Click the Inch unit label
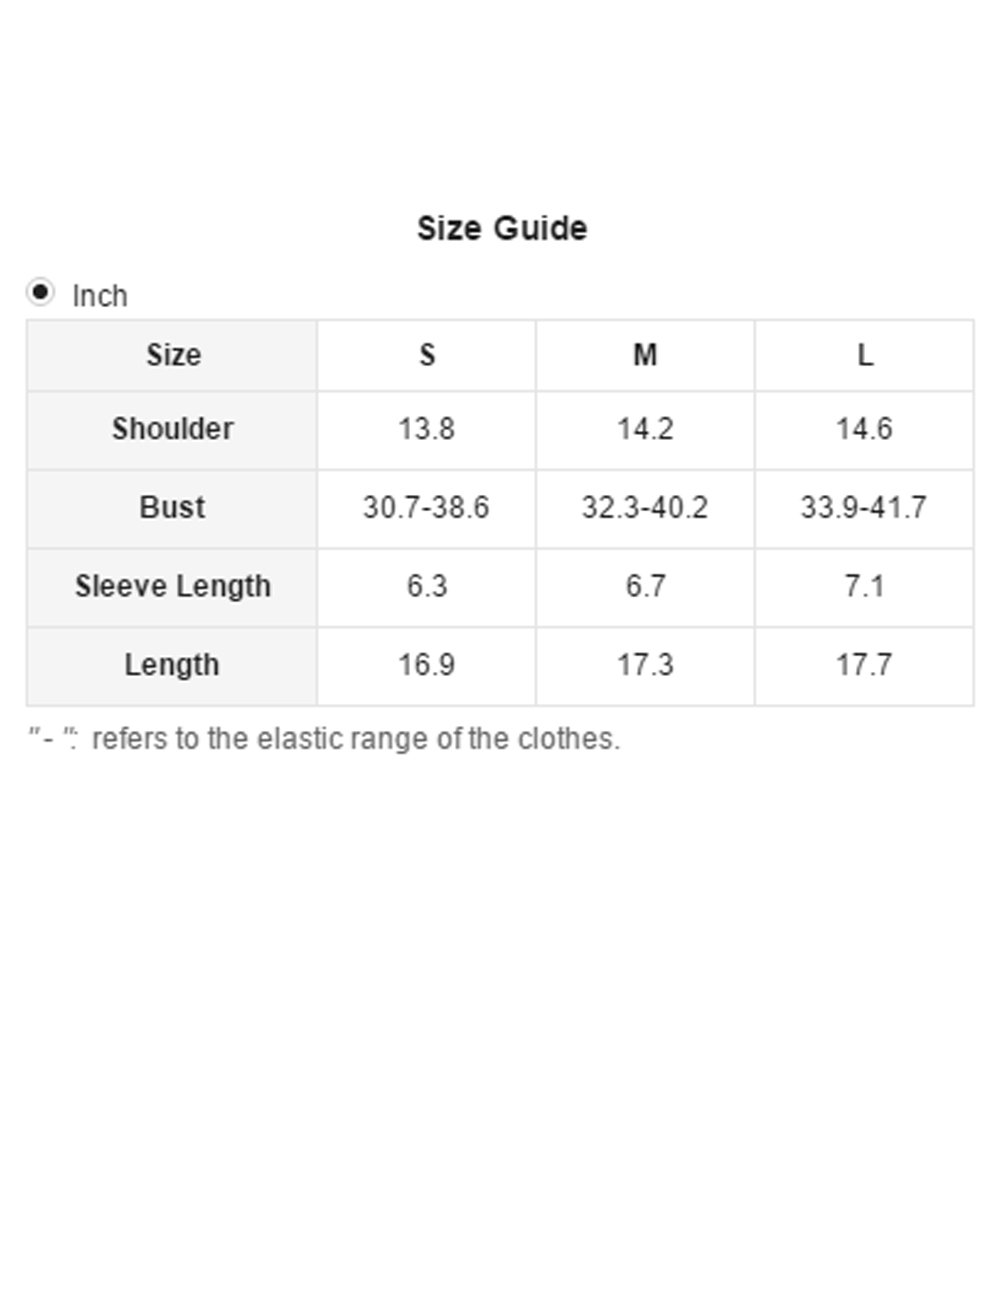 coord(100,296)
